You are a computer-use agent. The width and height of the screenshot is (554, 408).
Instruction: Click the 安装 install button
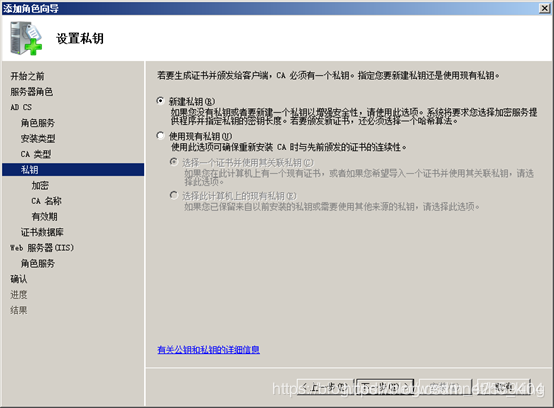tap(445, 388)
